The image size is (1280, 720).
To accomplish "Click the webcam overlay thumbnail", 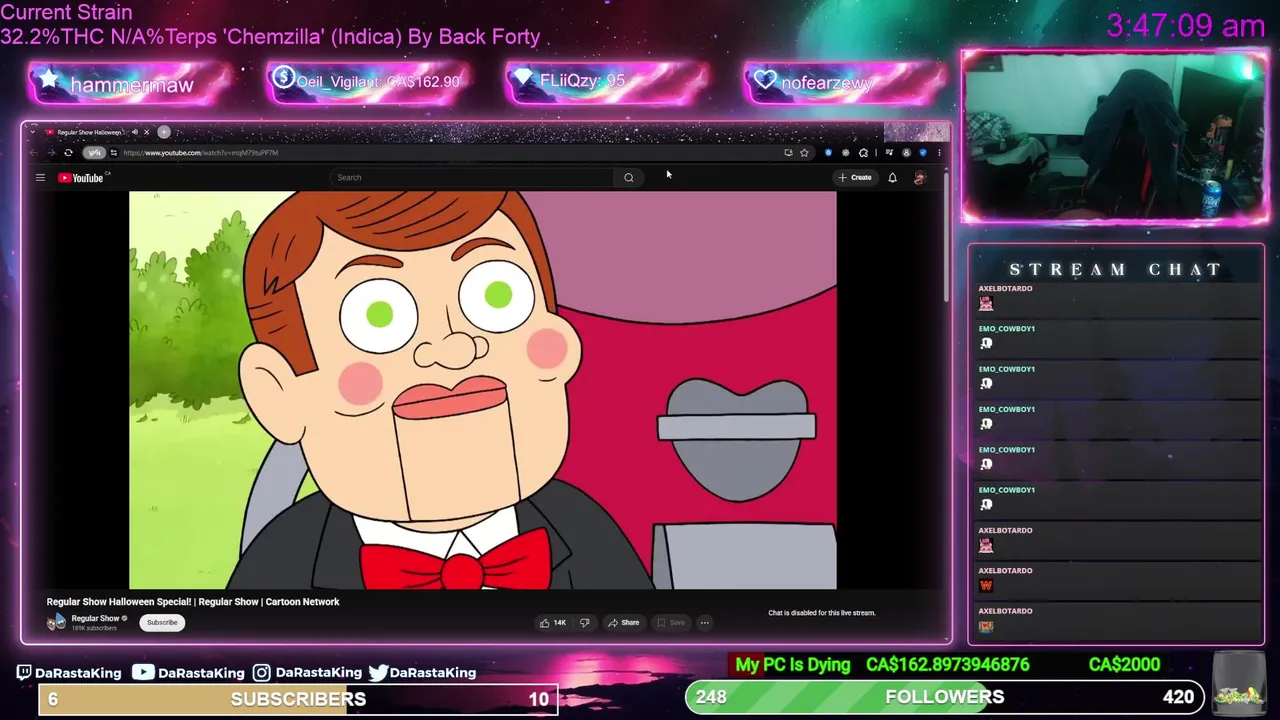I will click(1114, 136).
